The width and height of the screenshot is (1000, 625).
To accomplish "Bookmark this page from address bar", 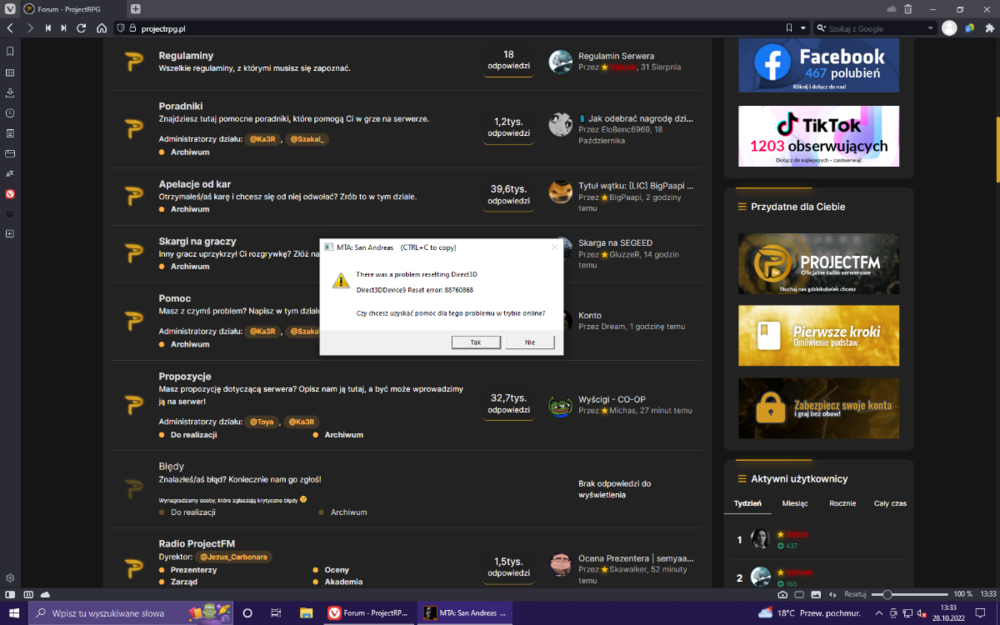I will (789, 28).
